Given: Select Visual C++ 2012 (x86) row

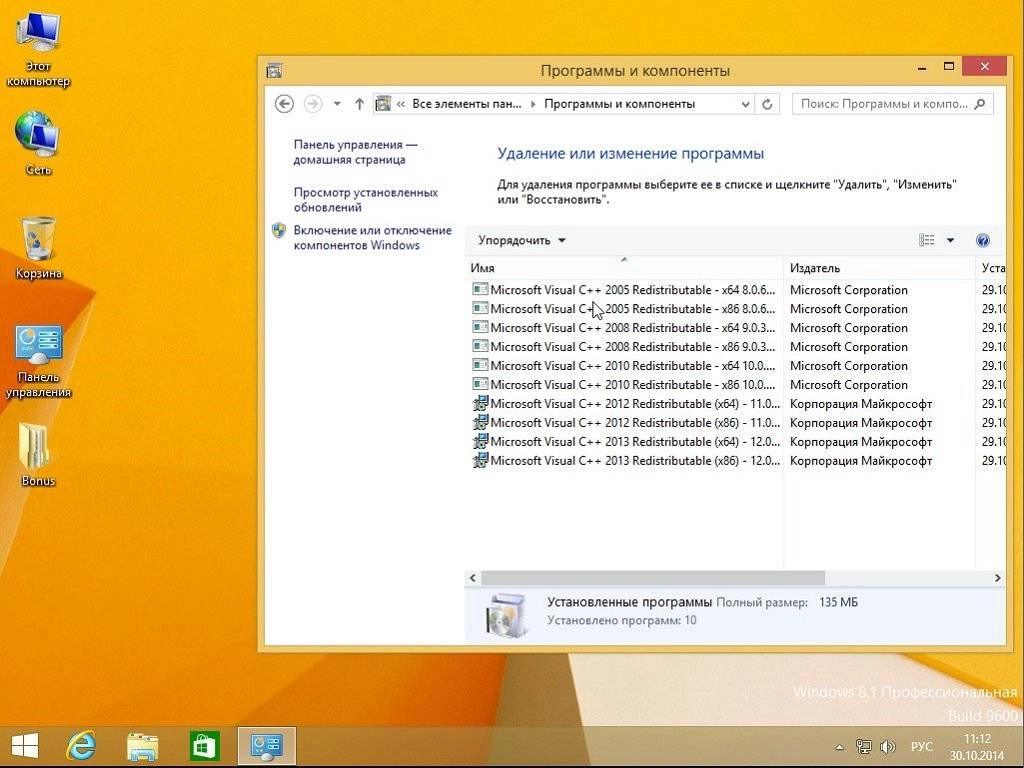Looking at the screenshot, I should tap(738, 423).
